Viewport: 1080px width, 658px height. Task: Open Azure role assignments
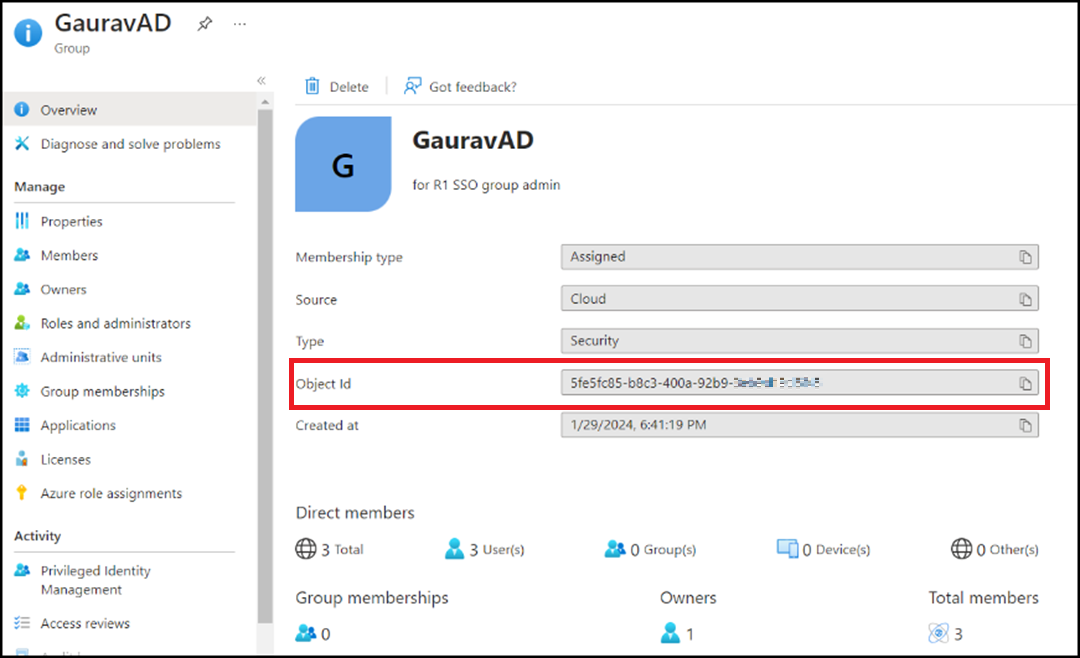tap(111, 493)
